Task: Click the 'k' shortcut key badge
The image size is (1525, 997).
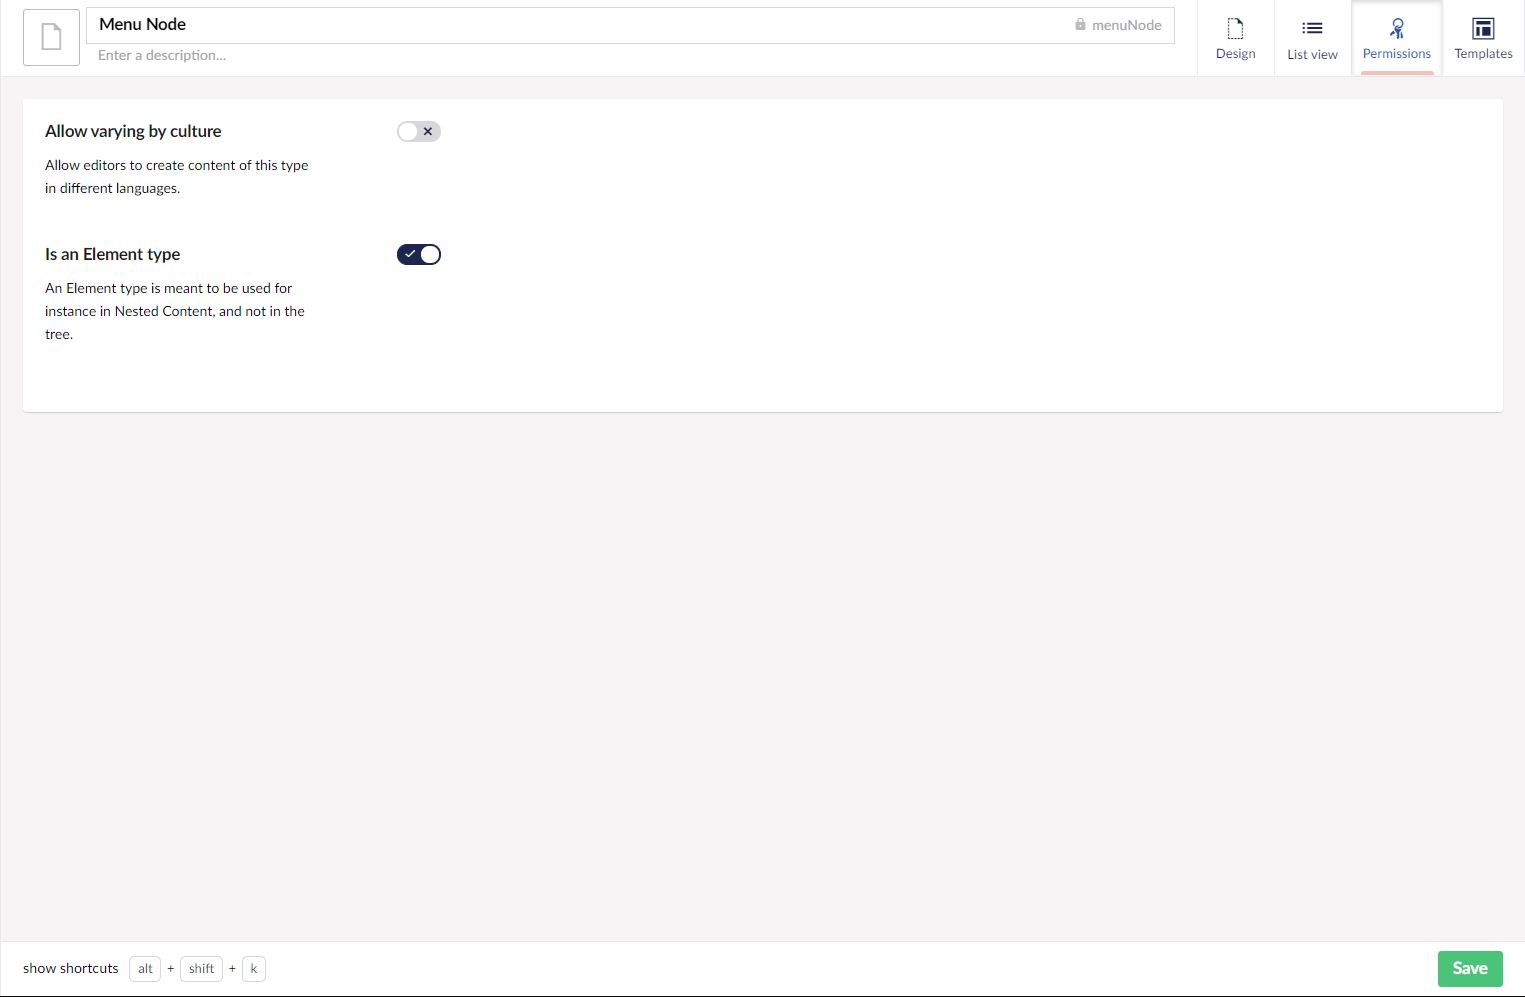Action: 254,968
